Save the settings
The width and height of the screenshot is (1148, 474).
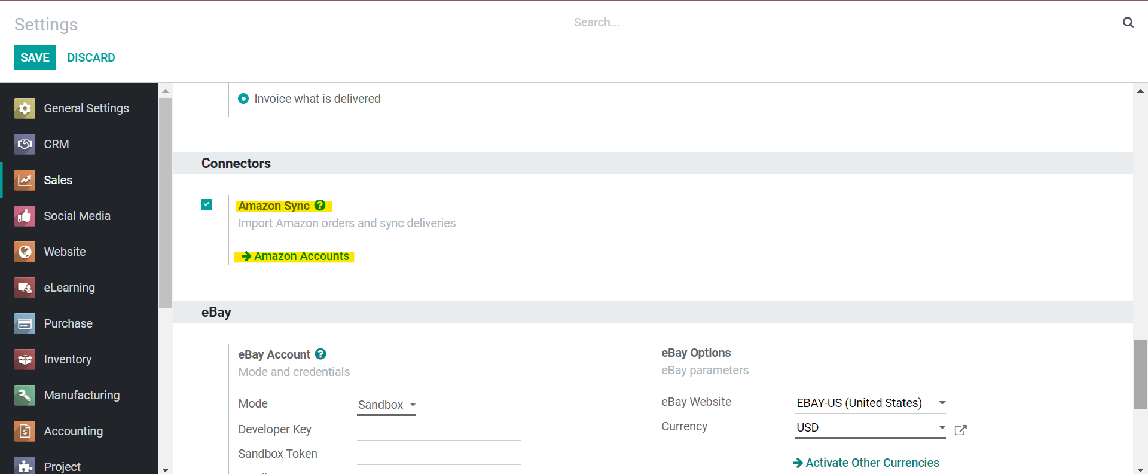[35, 58]
